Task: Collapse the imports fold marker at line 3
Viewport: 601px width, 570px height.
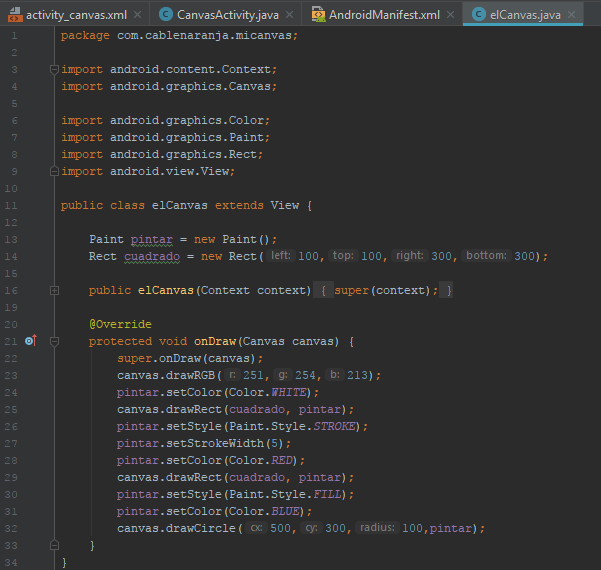Action: click(54, 69)
